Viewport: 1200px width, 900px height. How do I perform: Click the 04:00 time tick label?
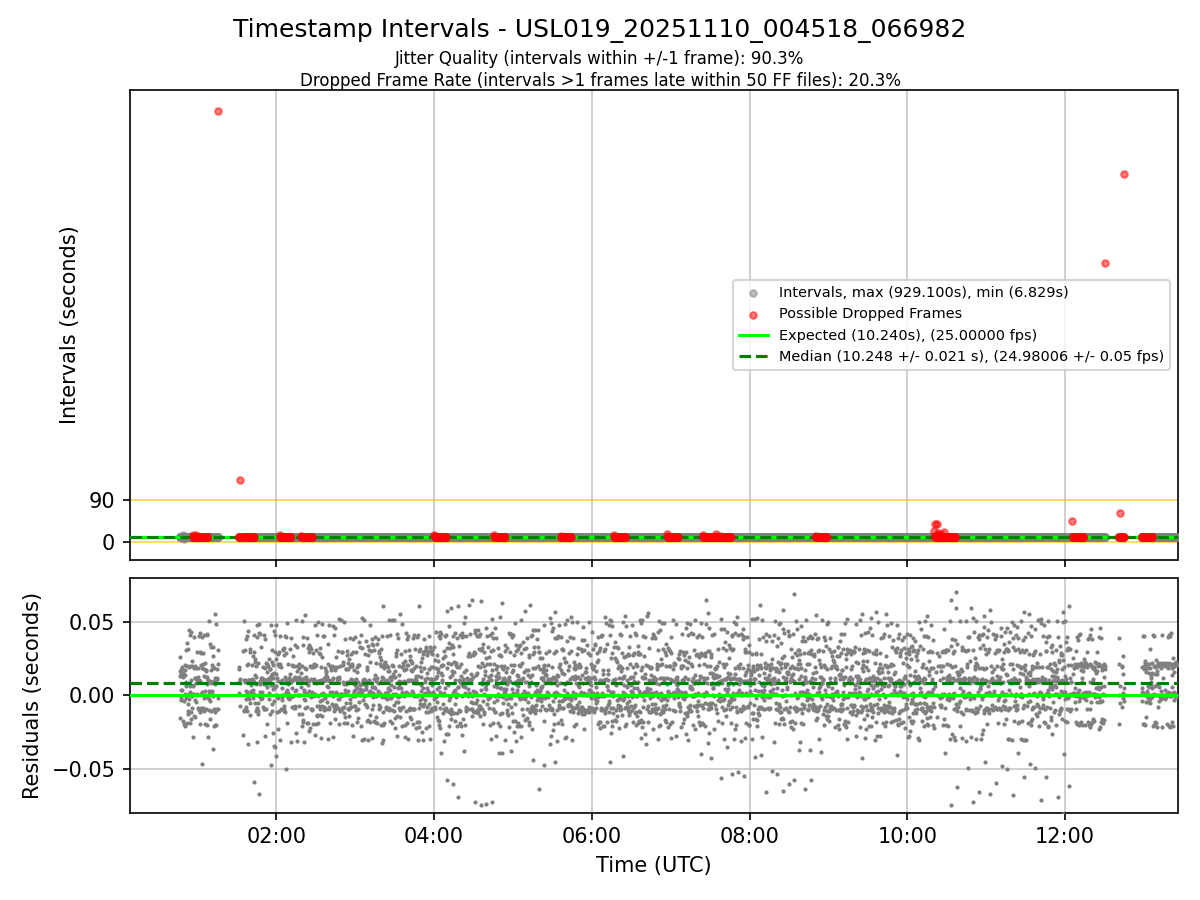click(x=434, y=835)
